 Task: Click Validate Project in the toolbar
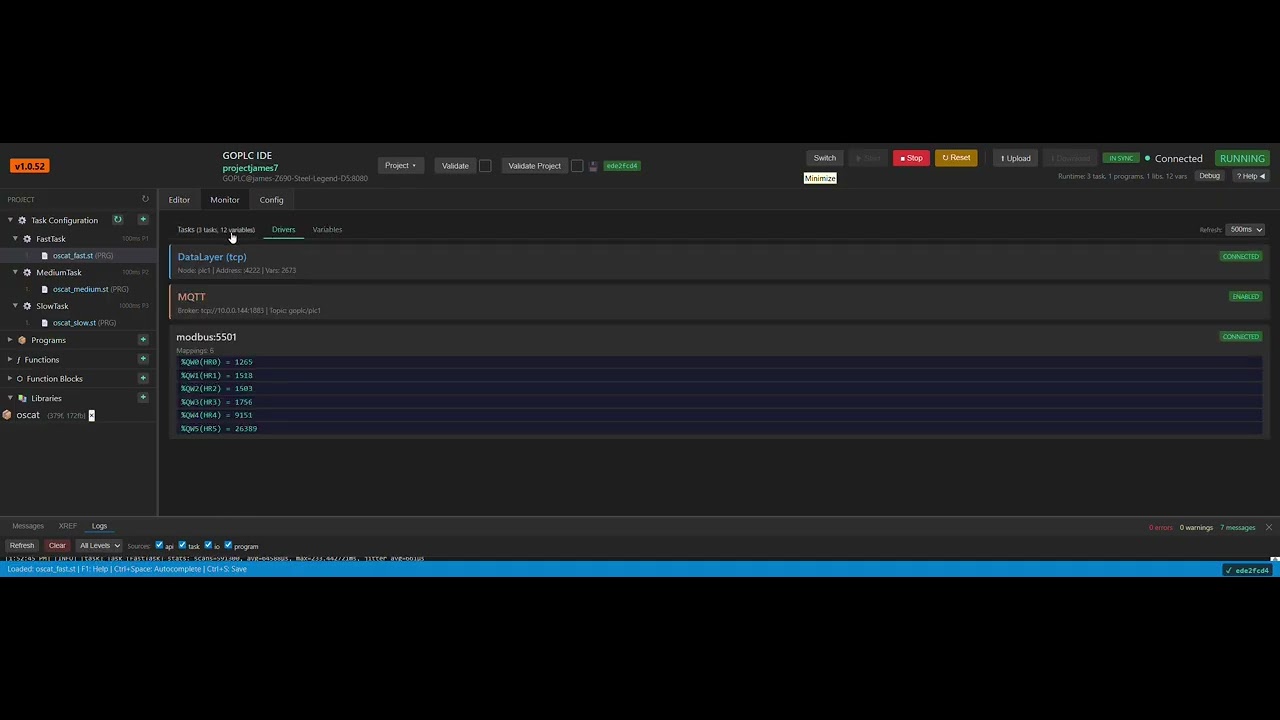534,165
